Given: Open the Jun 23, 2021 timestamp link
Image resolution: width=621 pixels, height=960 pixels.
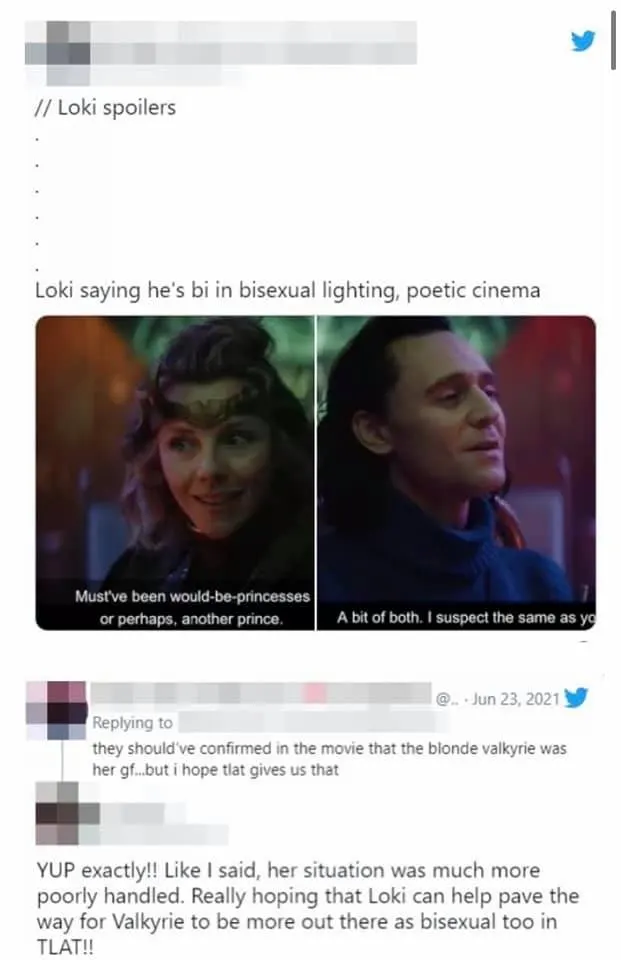Looking at the screenshot, I should 516,699.
